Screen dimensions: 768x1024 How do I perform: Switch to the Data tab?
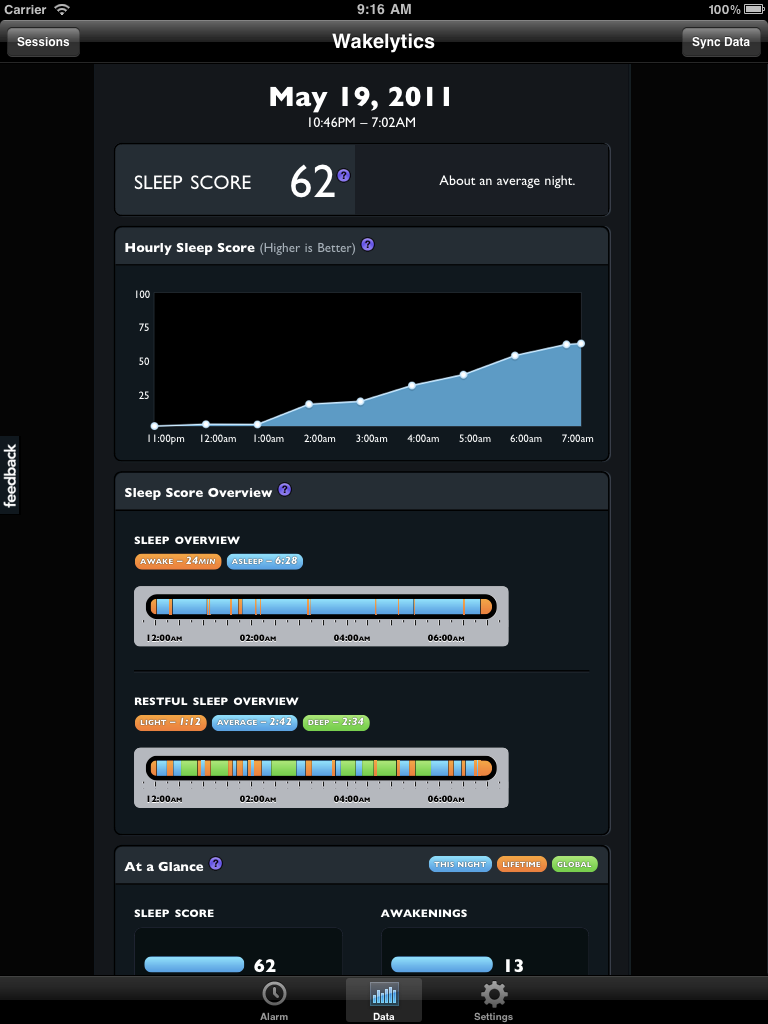(x=384, y=1000)
